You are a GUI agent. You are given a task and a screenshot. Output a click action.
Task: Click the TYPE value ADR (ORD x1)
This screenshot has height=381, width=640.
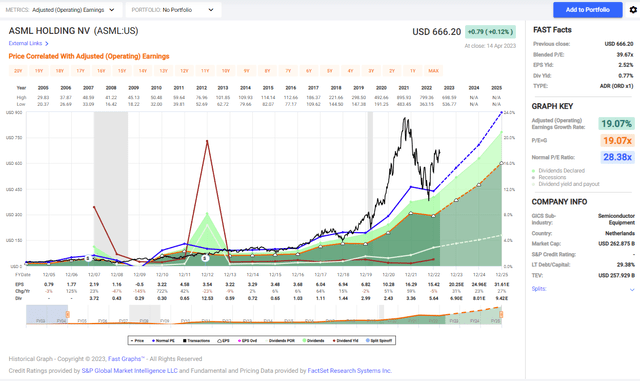617,86
